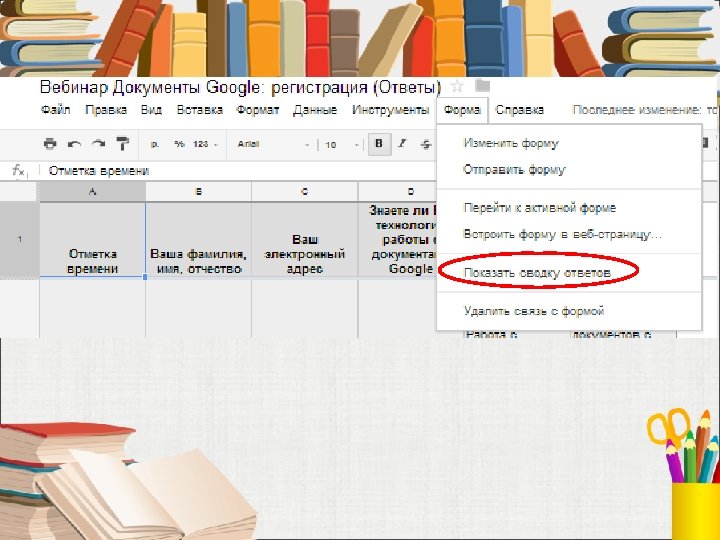Open the Вид menu
Screen dimensions: 720x540
pyautogui.click(x=152, y=110)
